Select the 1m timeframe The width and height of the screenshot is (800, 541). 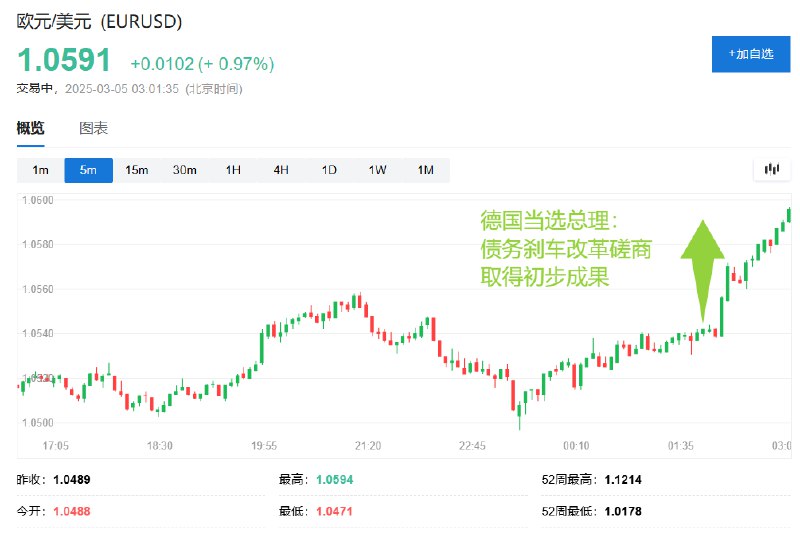40,170
